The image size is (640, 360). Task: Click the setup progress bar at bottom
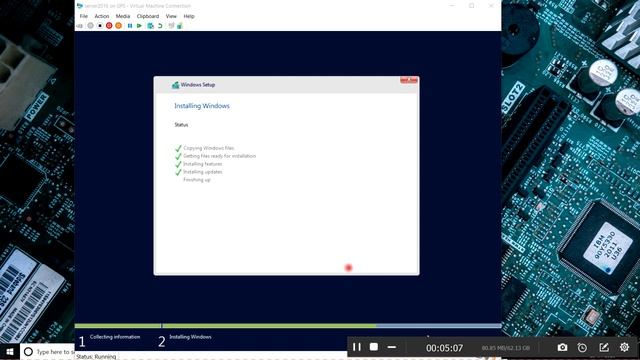pyautogui.click(x=288, y=326)
